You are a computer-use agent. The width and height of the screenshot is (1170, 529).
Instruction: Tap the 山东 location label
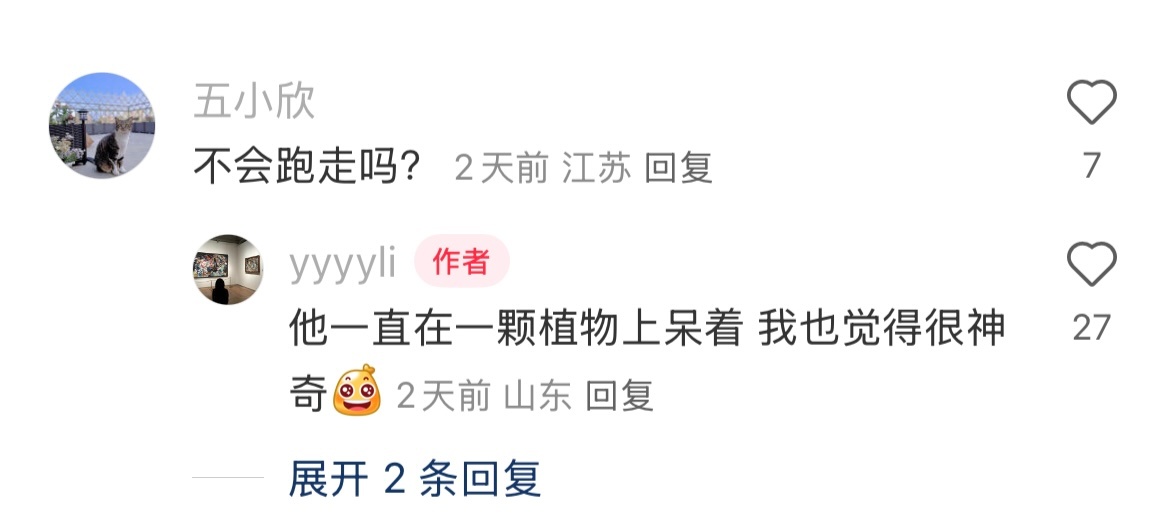(538, 395)
